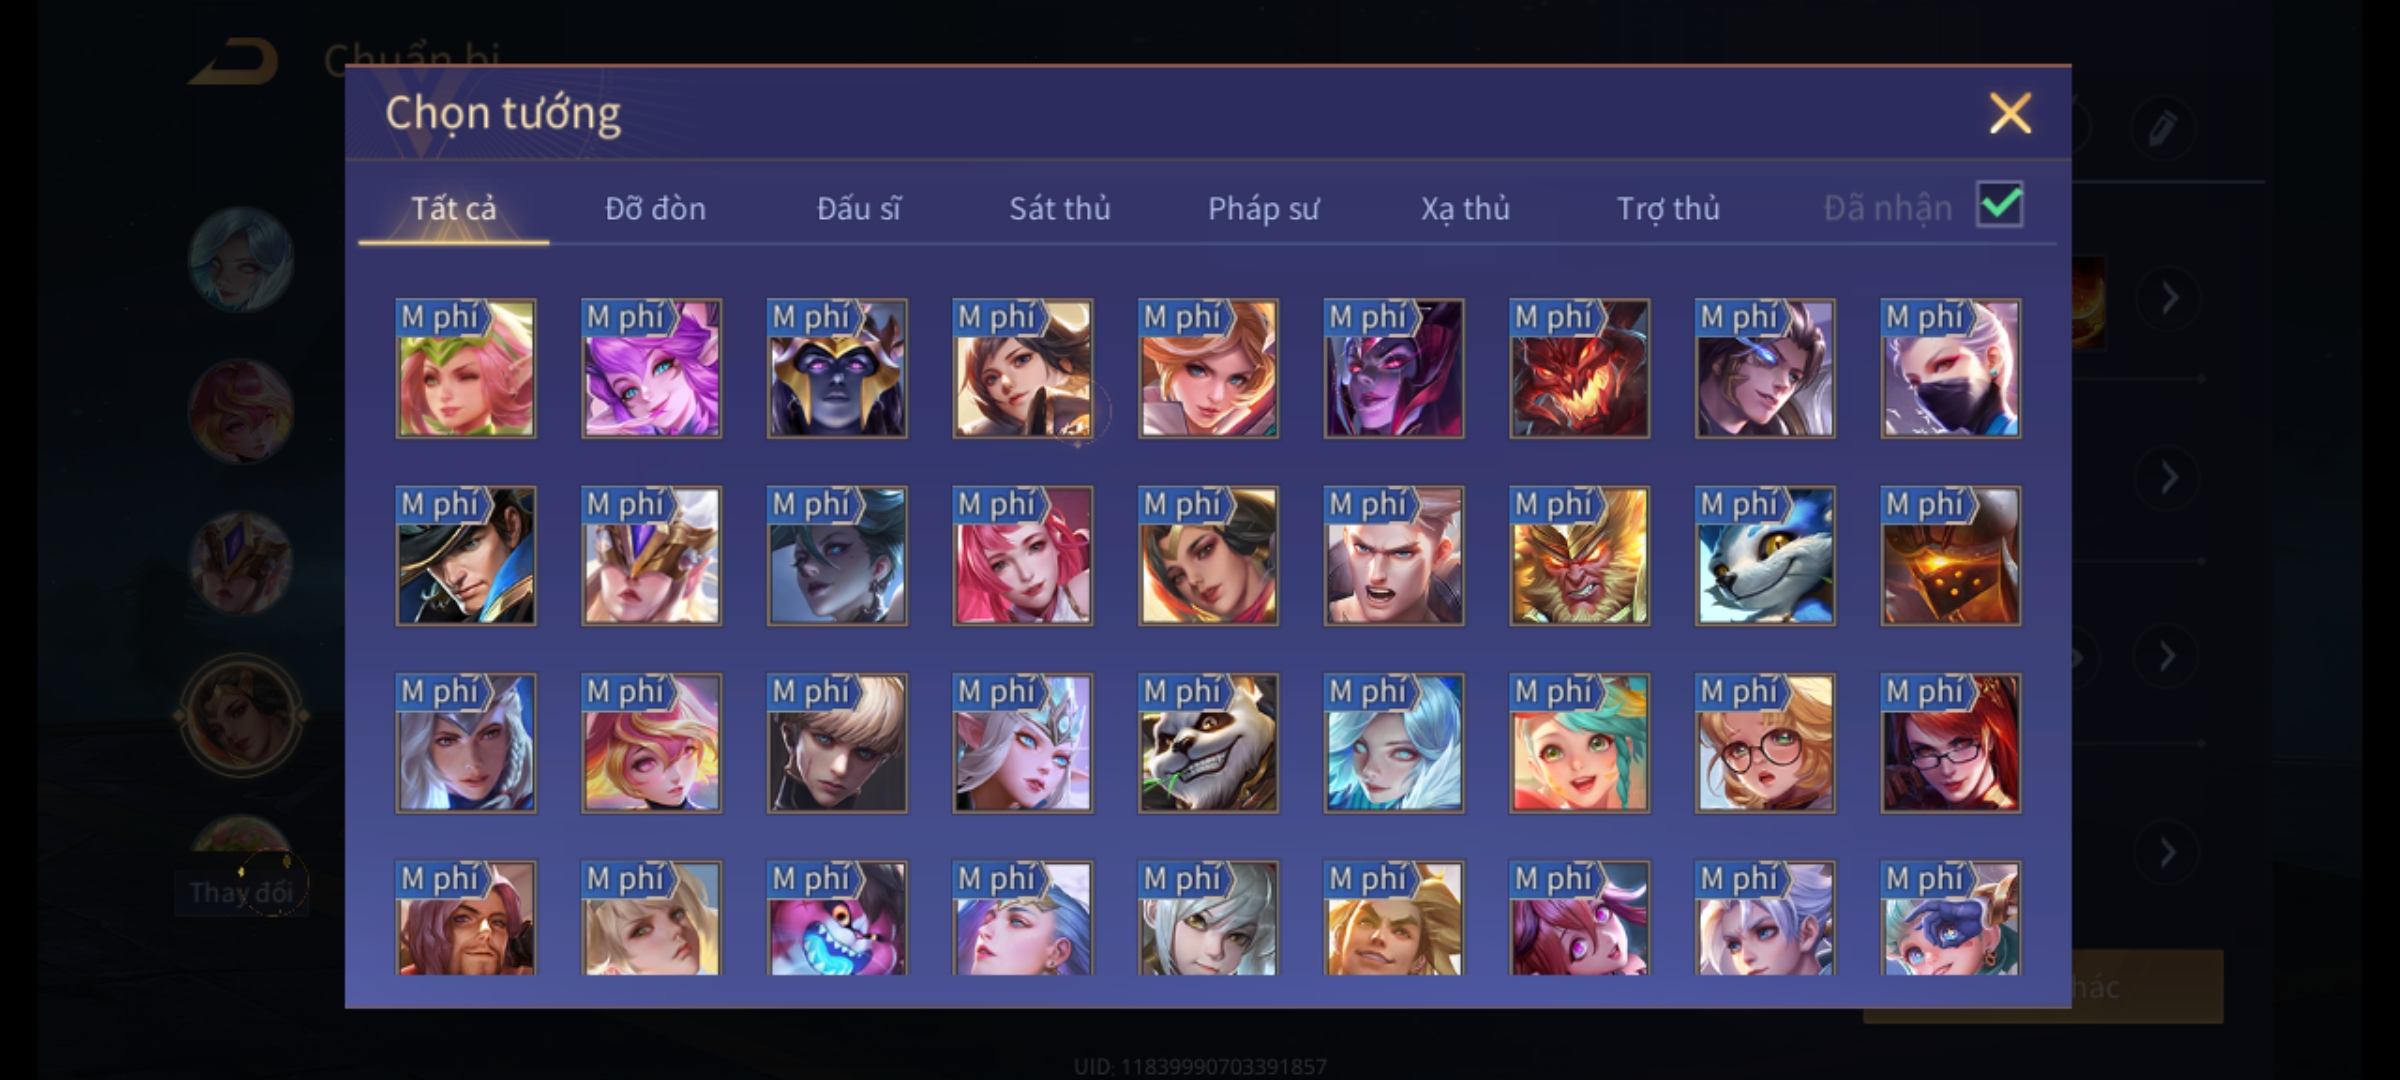Select the red-haired hero with glasses

1950,743
